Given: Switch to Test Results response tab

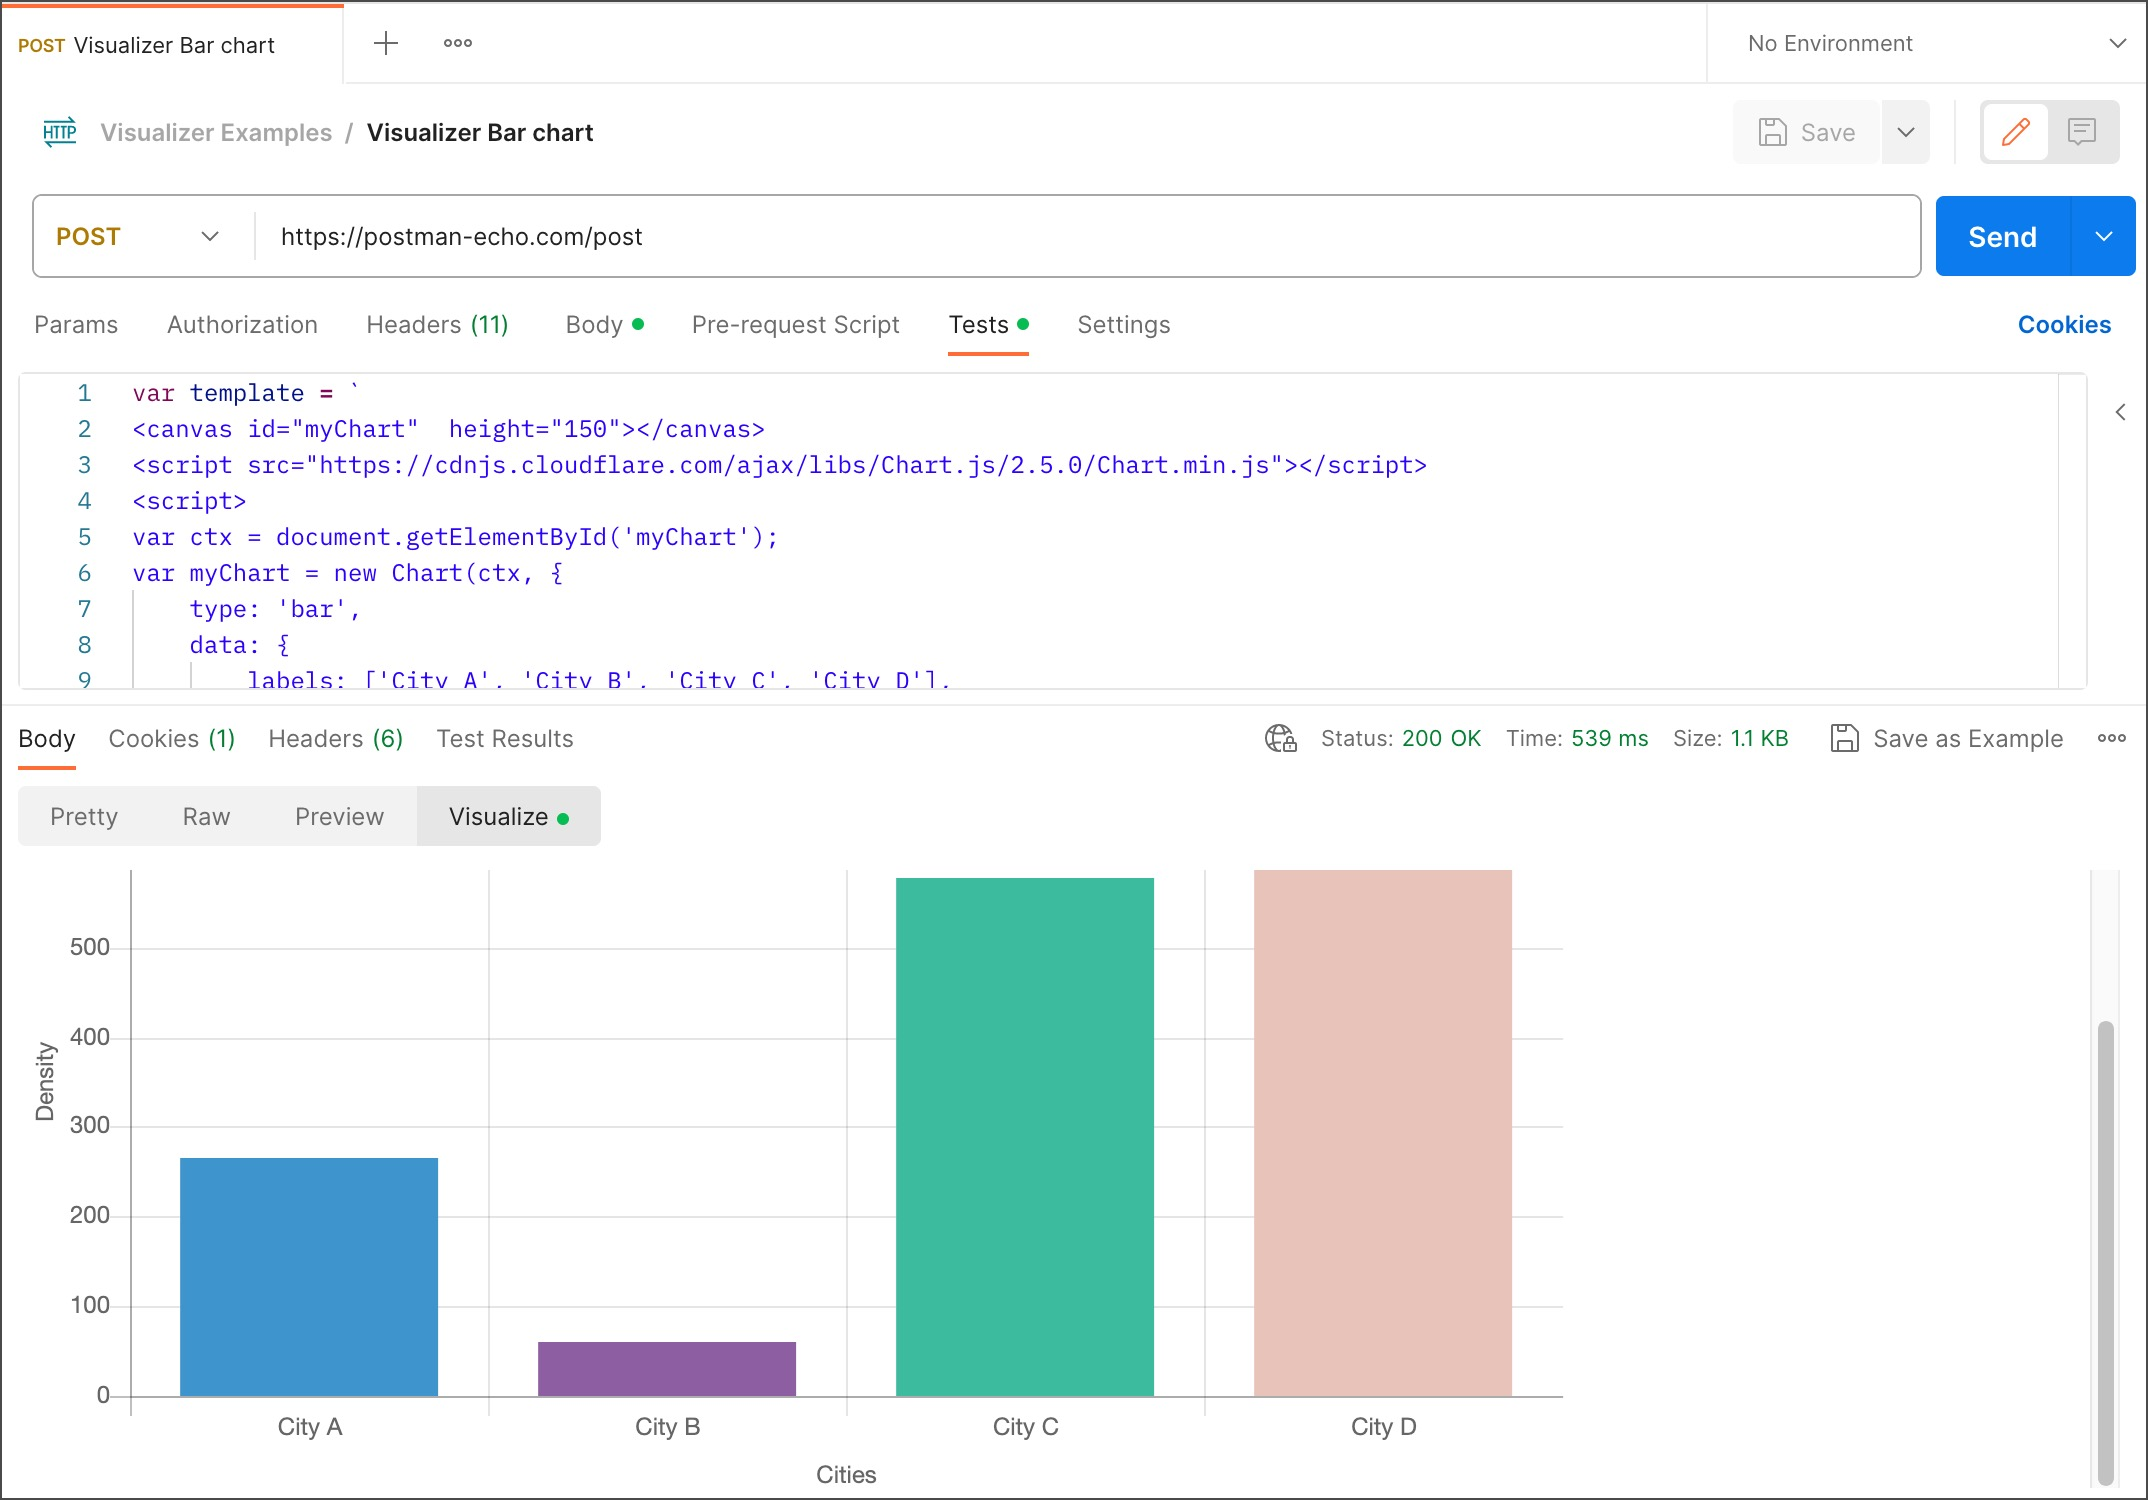Looking at the screenshot, I should [x=505, y=739].
